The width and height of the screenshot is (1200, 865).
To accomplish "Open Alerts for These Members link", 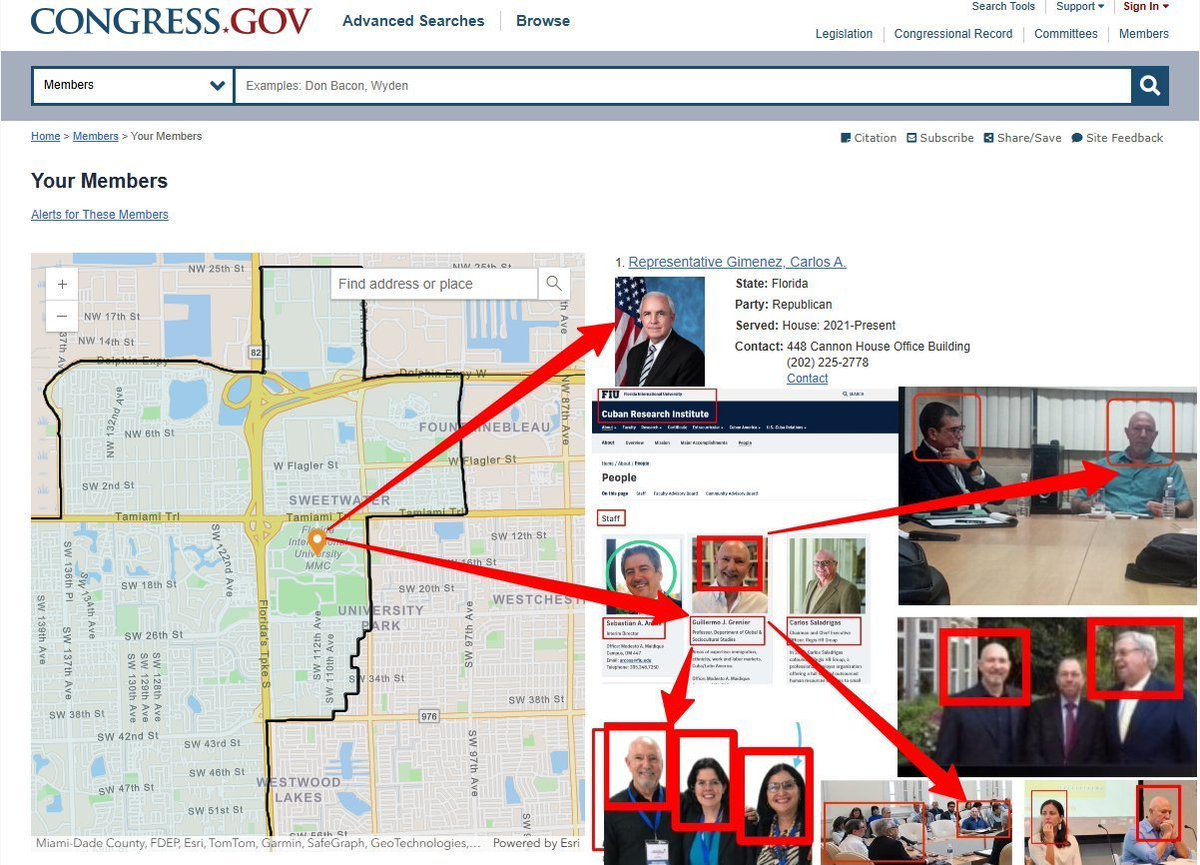I will tap(100, 214).
